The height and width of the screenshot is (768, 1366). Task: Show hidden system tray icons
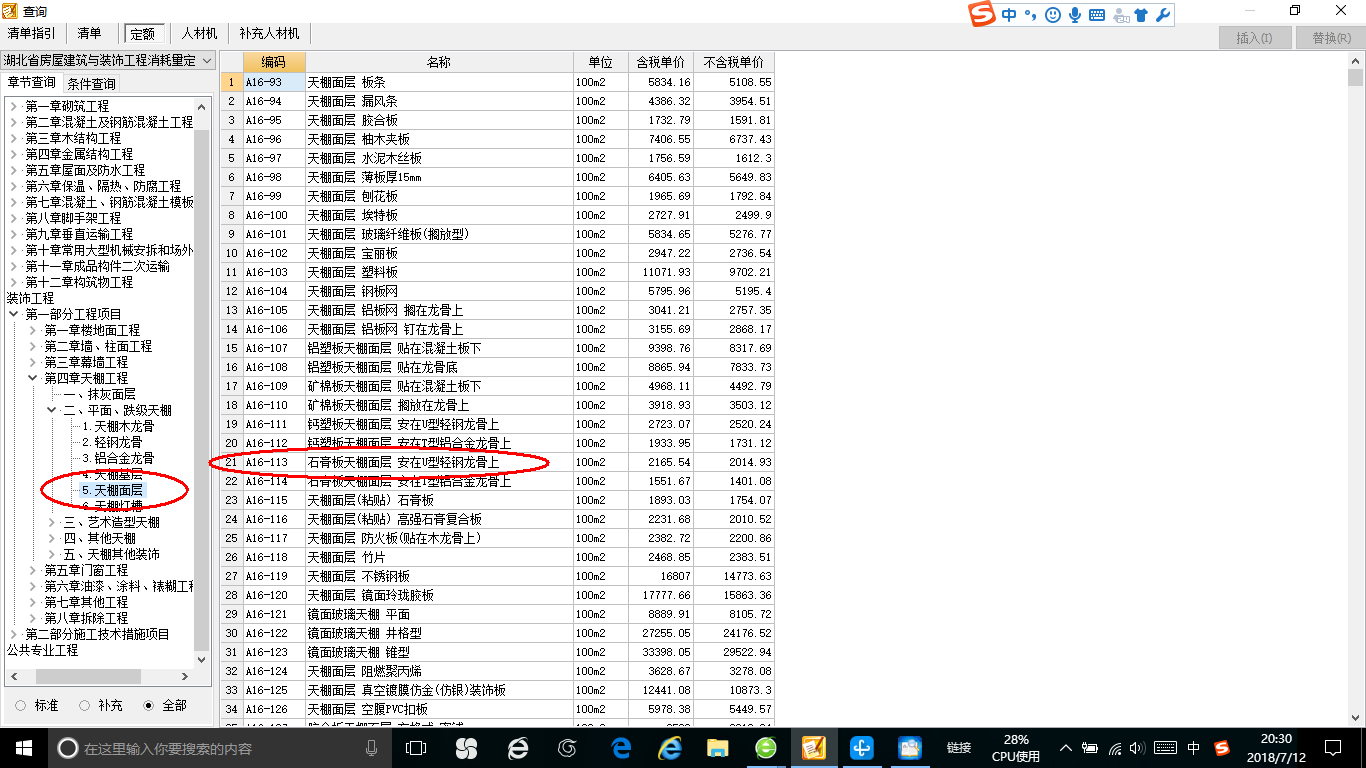(1066, 748)
